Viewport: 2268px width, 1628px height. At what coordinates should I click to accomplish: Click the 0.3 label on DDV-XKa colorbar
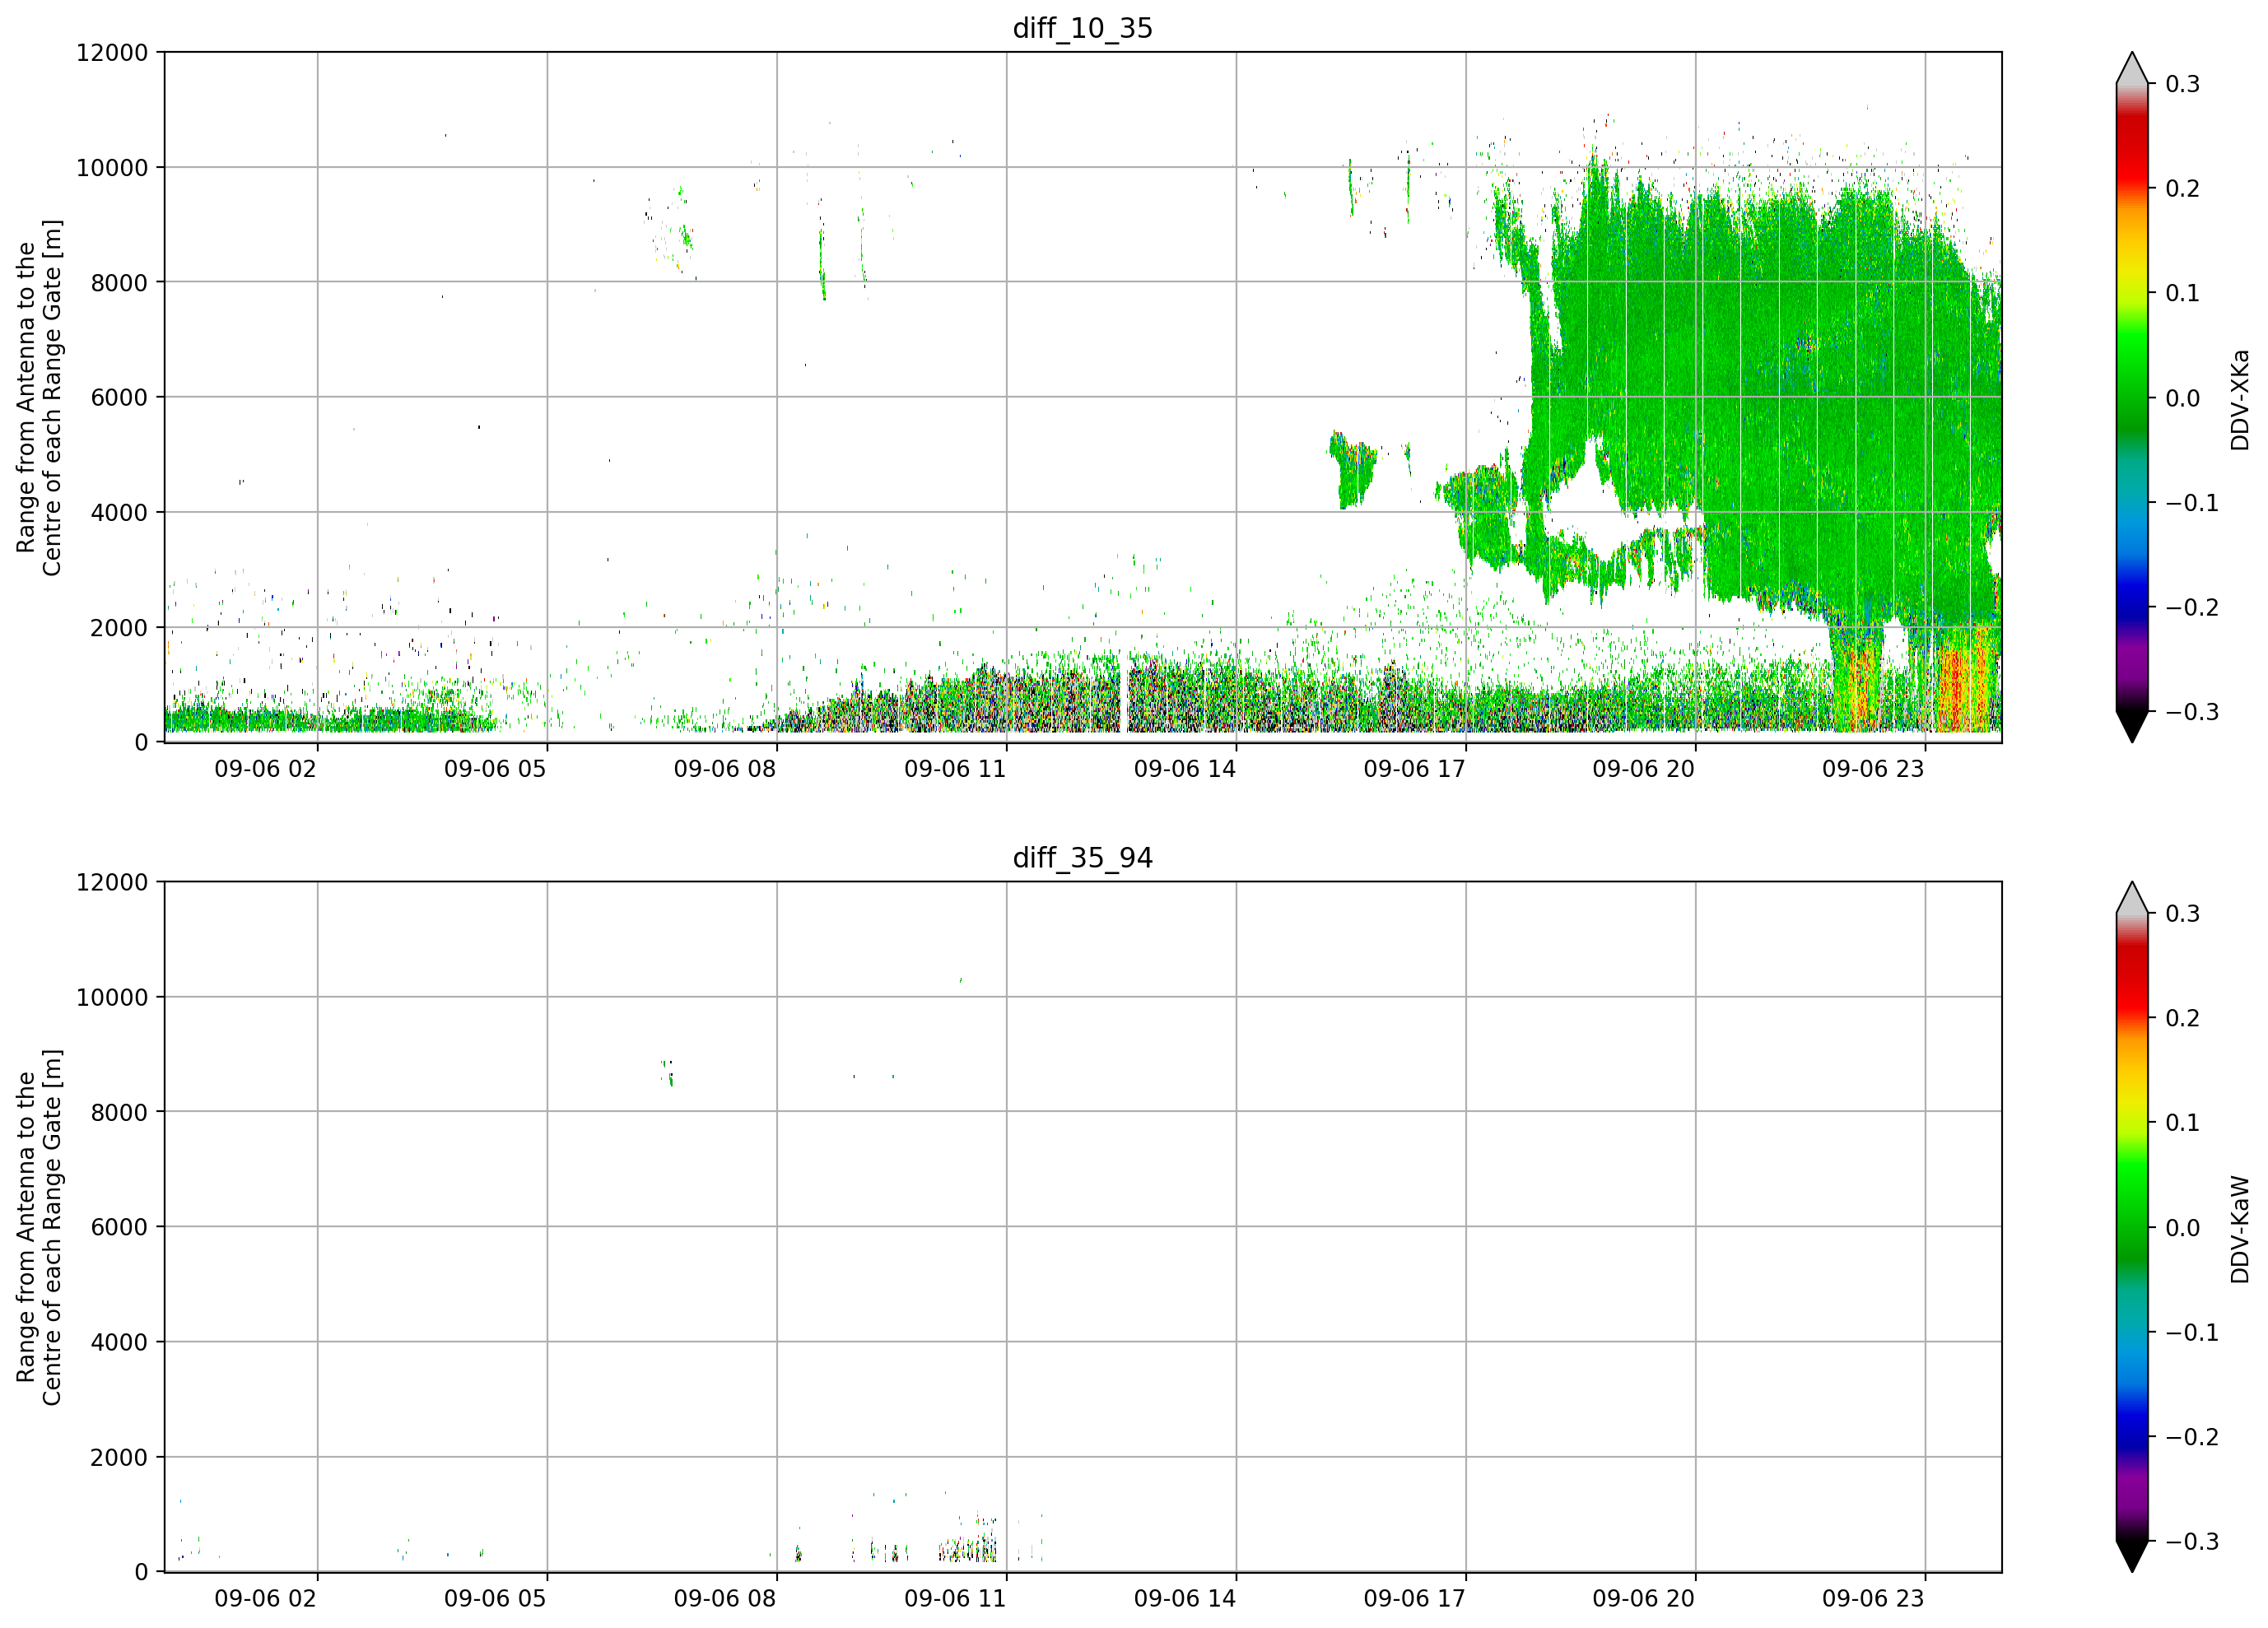point(2183,84)
